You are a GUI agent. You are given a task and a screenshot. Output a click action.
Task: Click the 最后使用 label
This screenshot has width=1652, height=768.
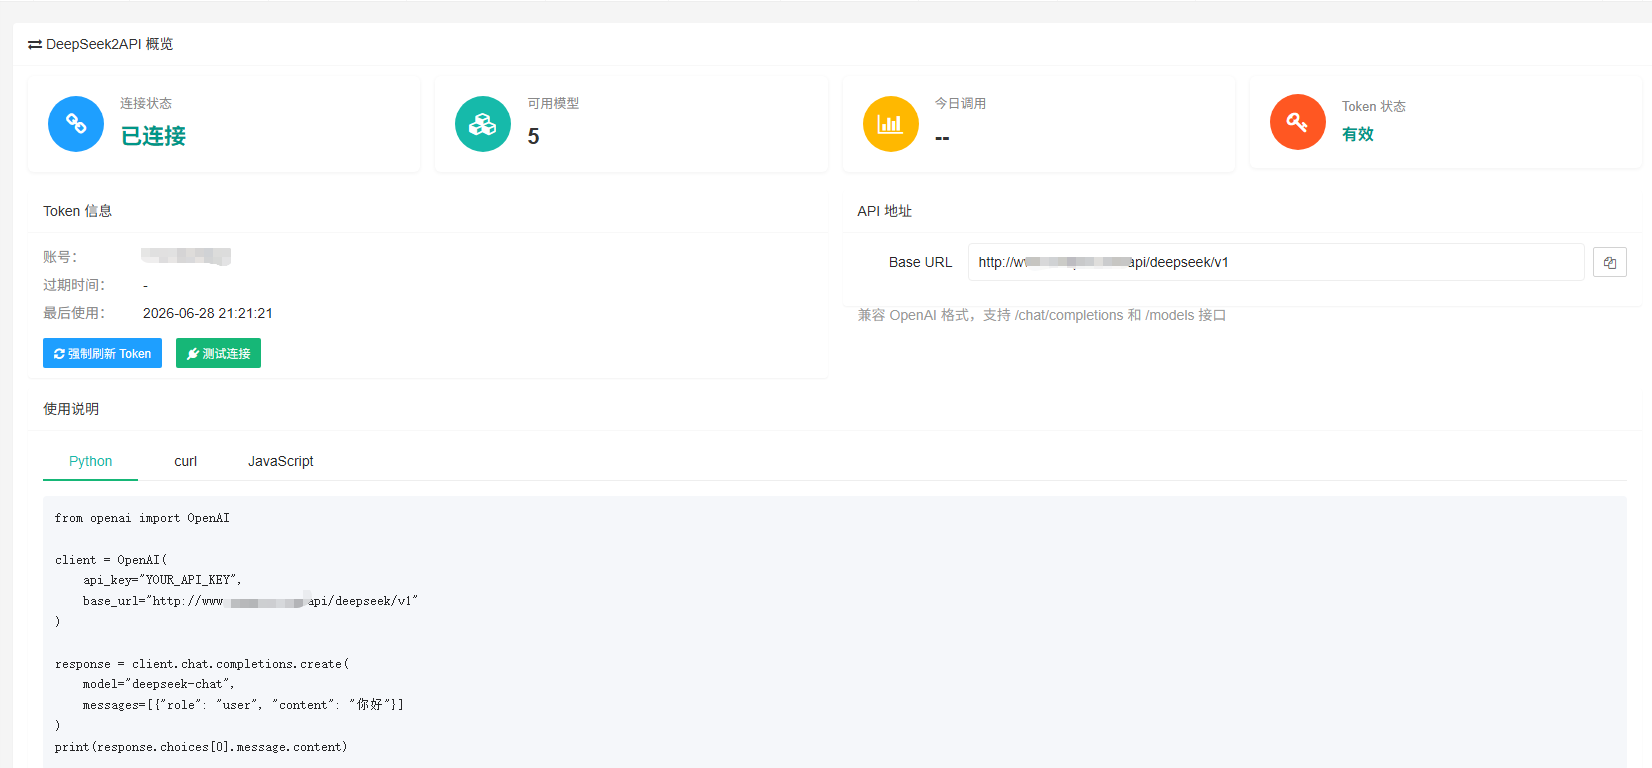click(74, 313)
